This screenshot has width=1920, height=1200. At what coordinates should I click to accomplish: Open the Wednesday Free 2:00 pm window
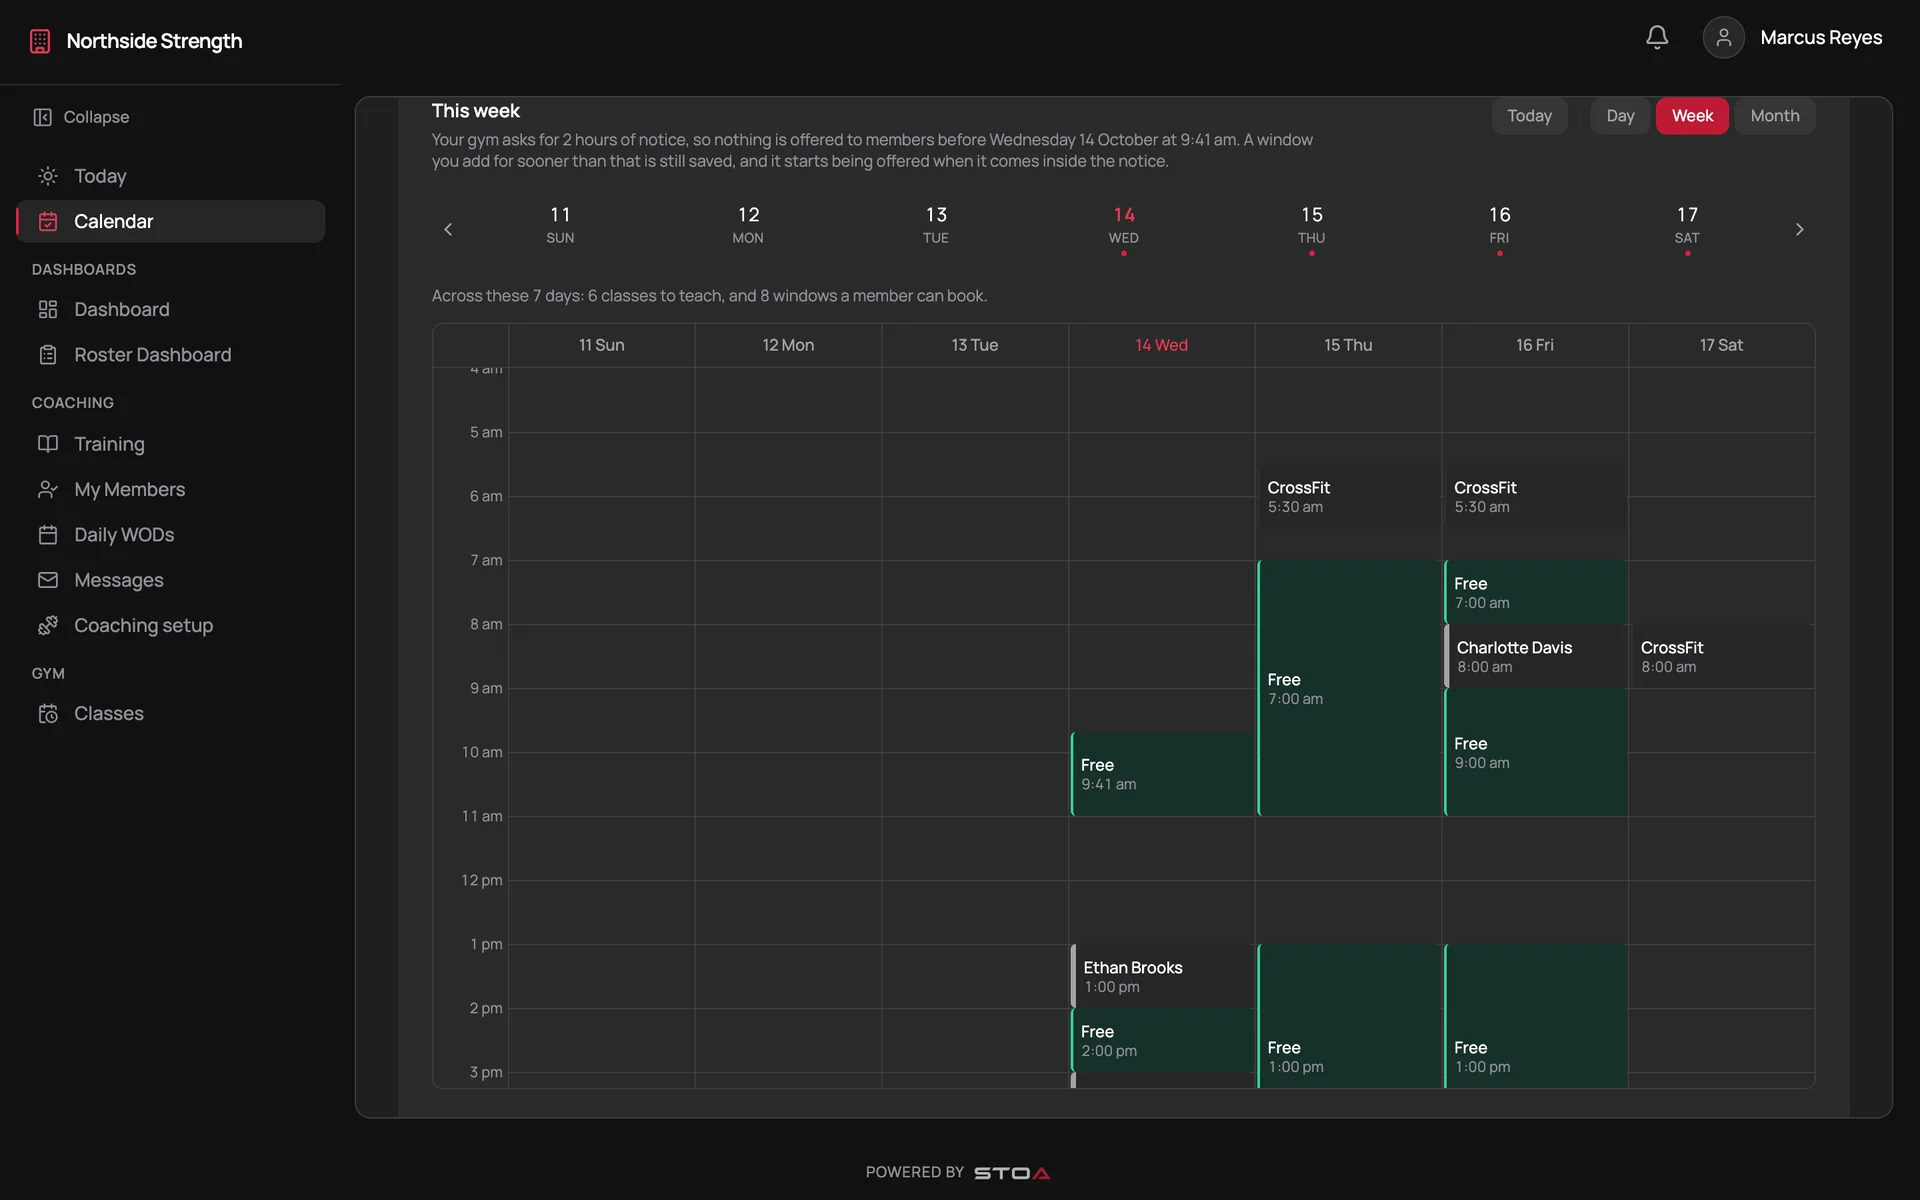1162,1040
